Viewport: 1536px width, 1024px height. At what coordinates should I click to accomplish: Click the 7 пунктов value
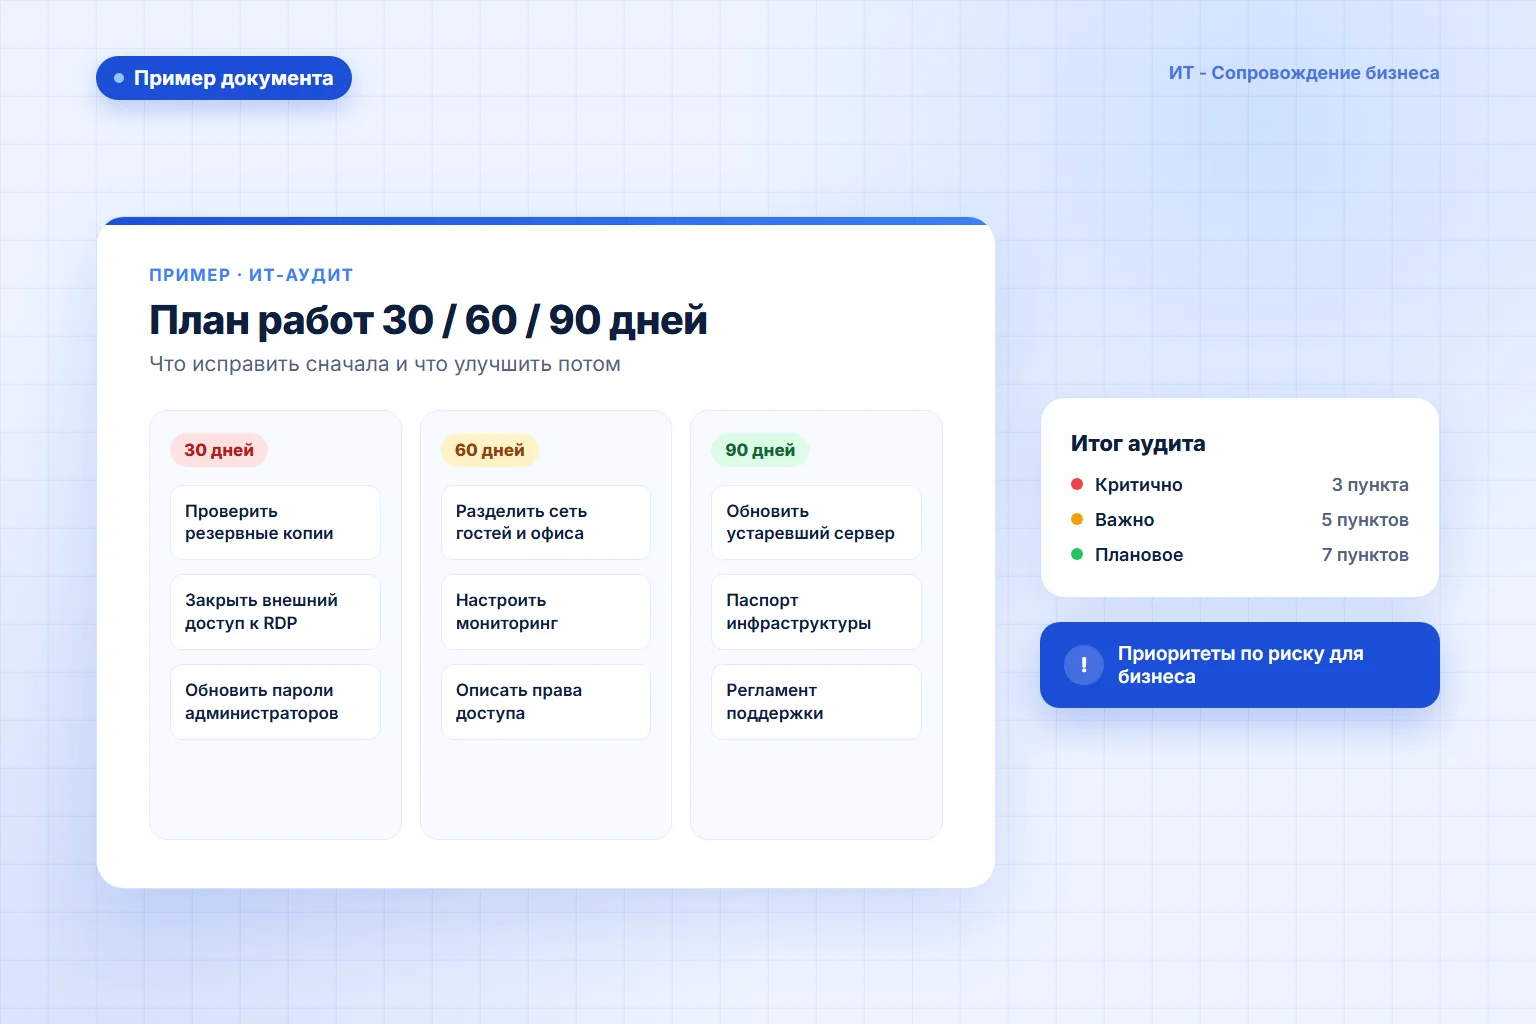[1365, 554]
